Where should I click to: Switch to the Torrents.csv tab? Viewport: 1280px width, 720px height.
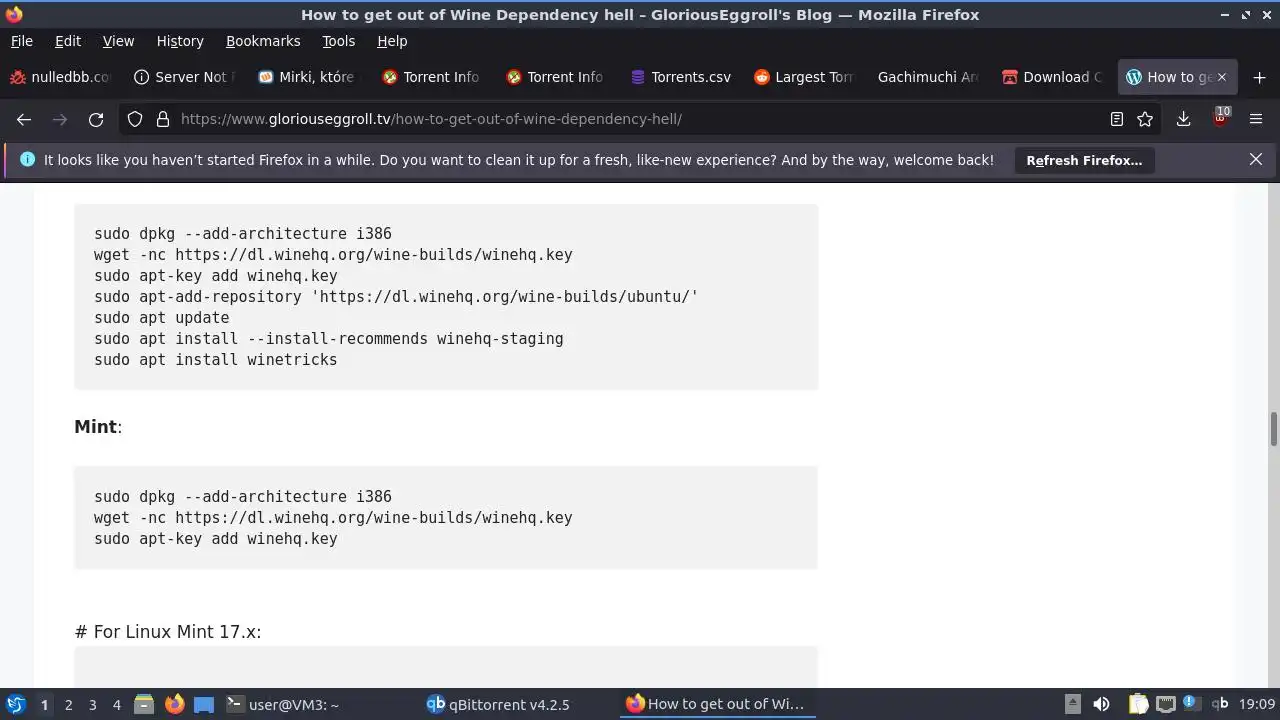[x=681, y=77]
